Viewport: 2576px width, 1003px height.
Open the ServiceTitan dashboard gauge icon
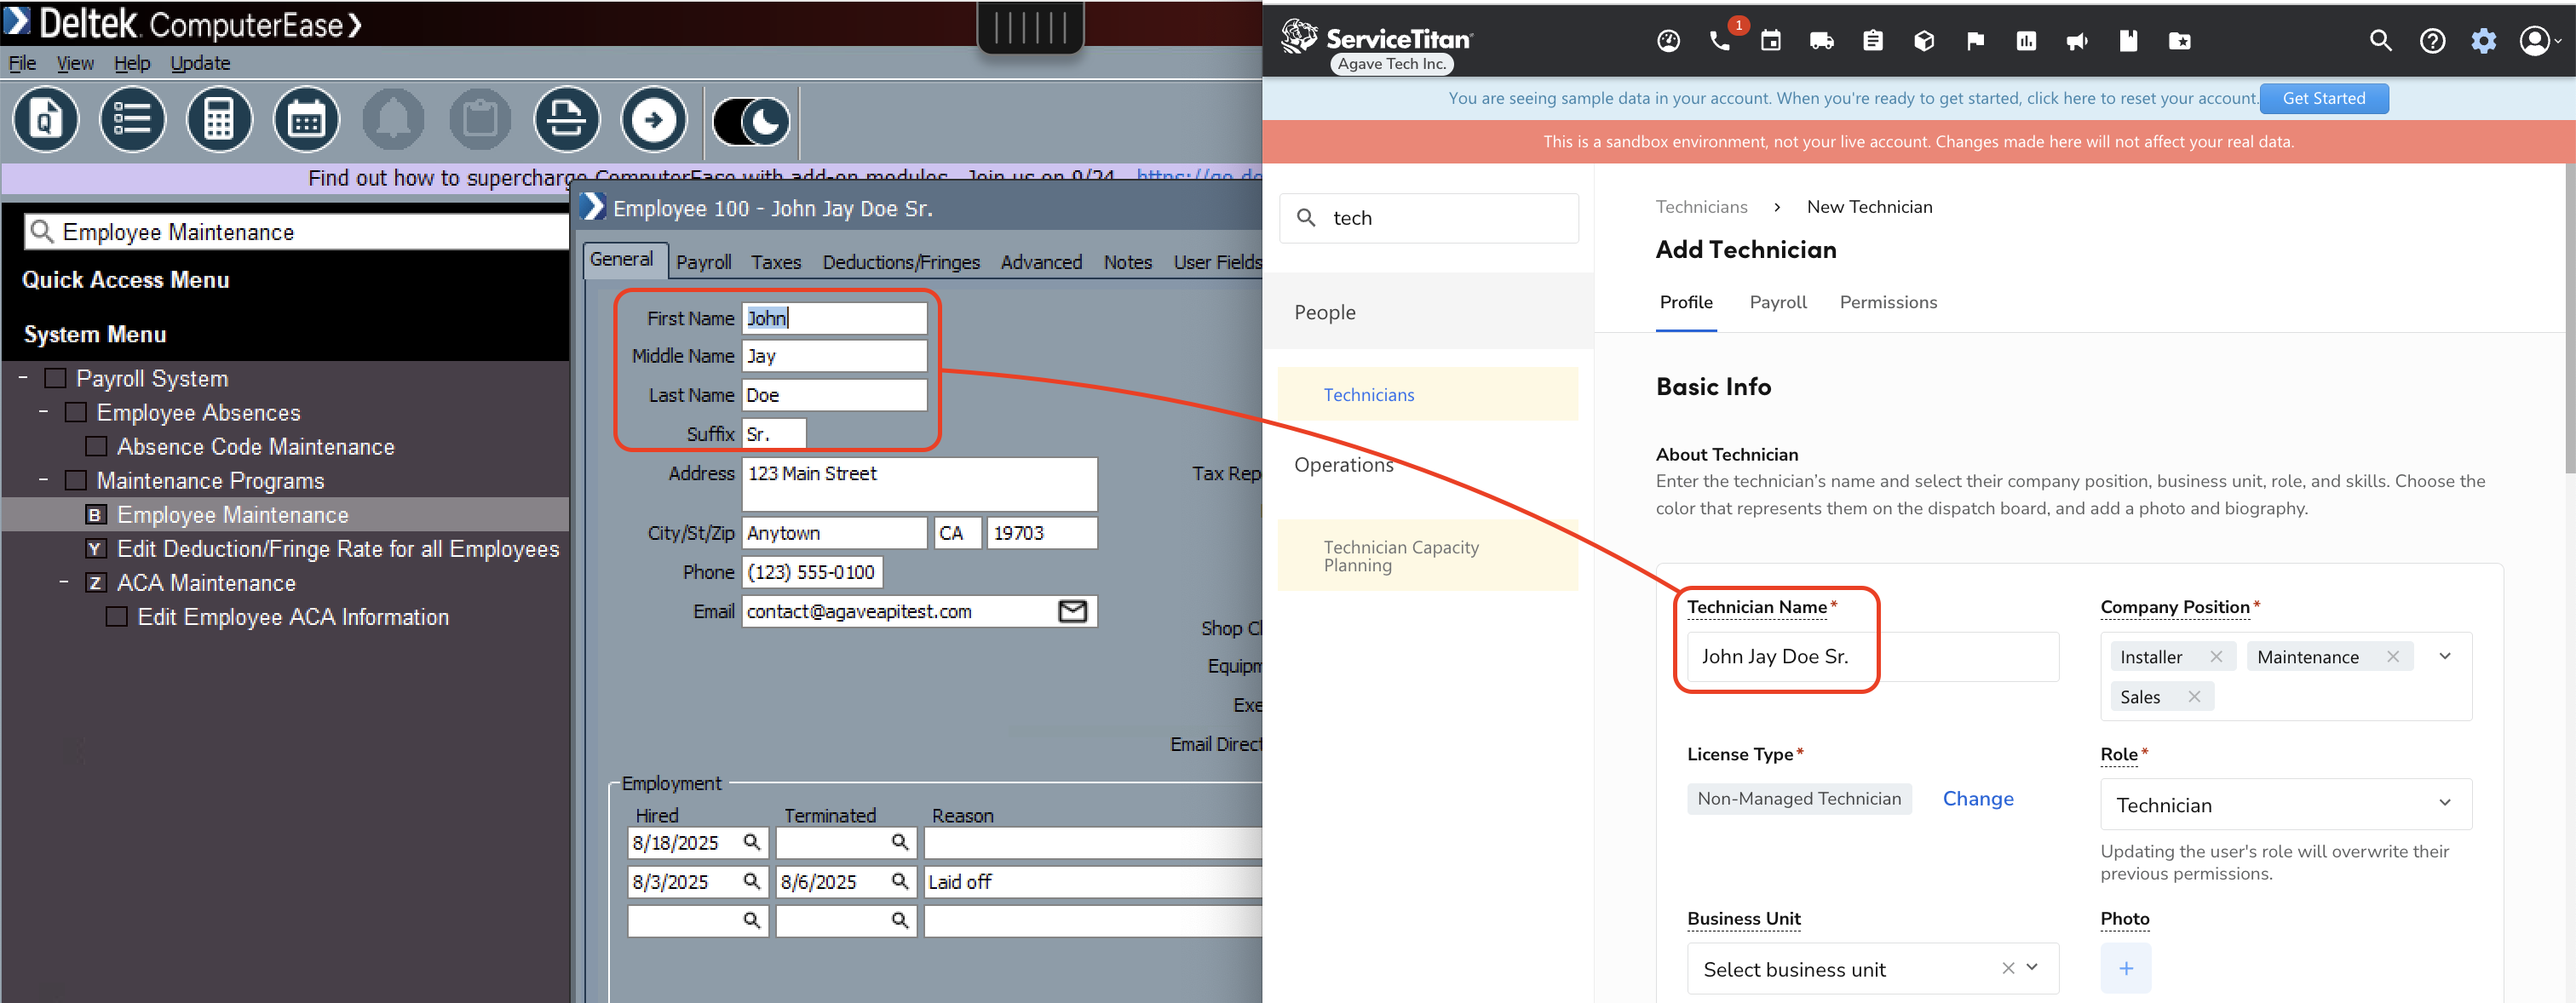(x=1668, y=41)
